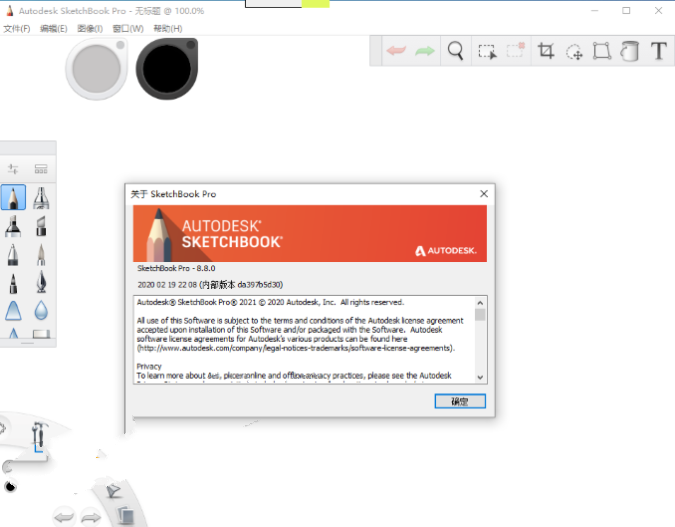
Task: Click the software license agreements URL text
Action: (x=296, y=348)
